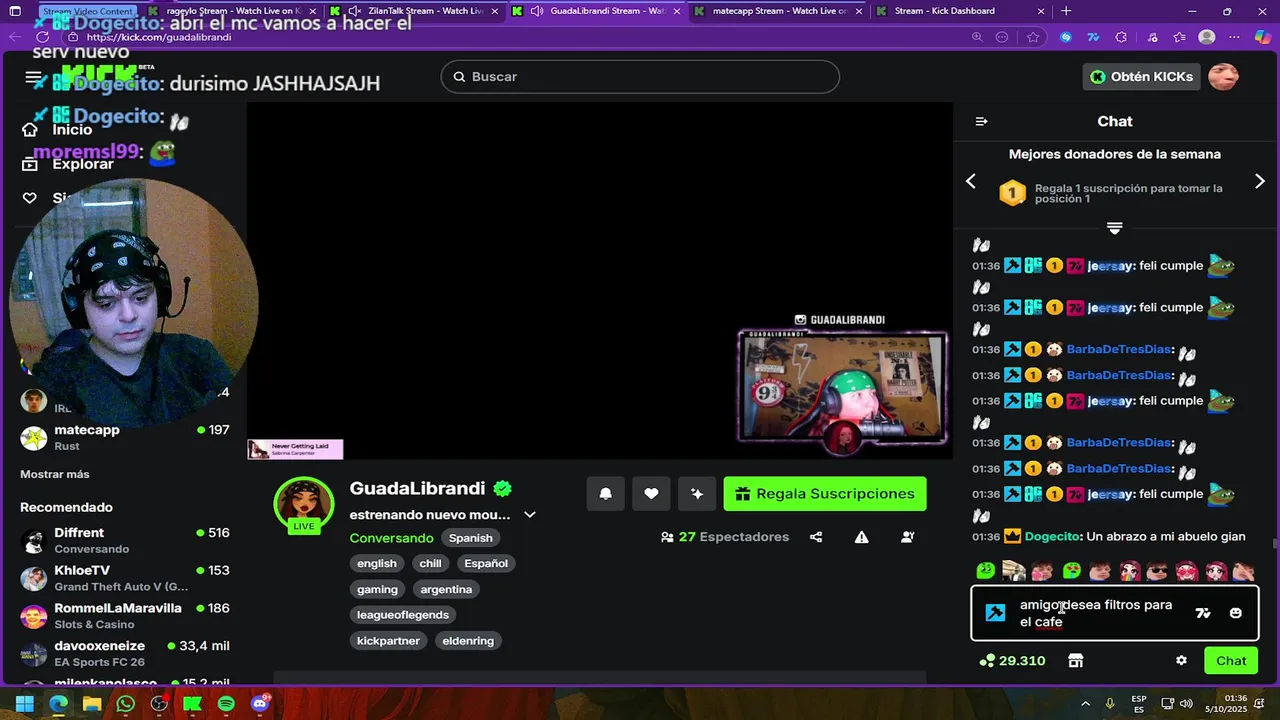Viewport: 1280px width, 720px height.
Task: Open the 7TV emote menu in chat input
Action: pyautogui.click(x=1203, y=613)
